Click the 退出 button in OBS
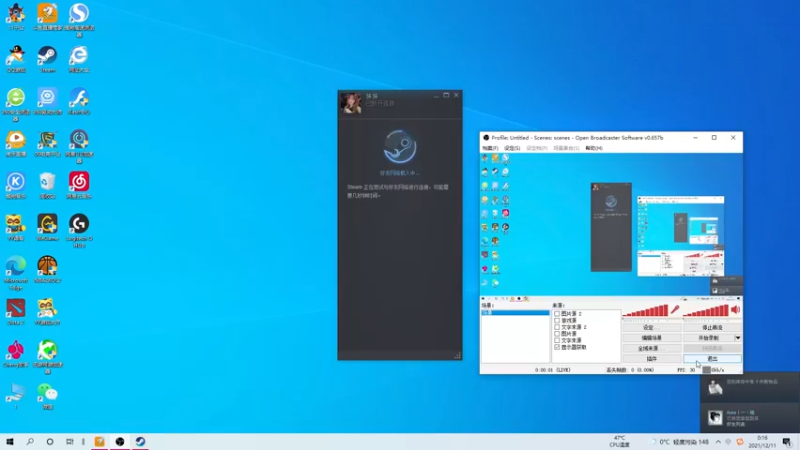 pyautogui.click(x=712, y=359)
